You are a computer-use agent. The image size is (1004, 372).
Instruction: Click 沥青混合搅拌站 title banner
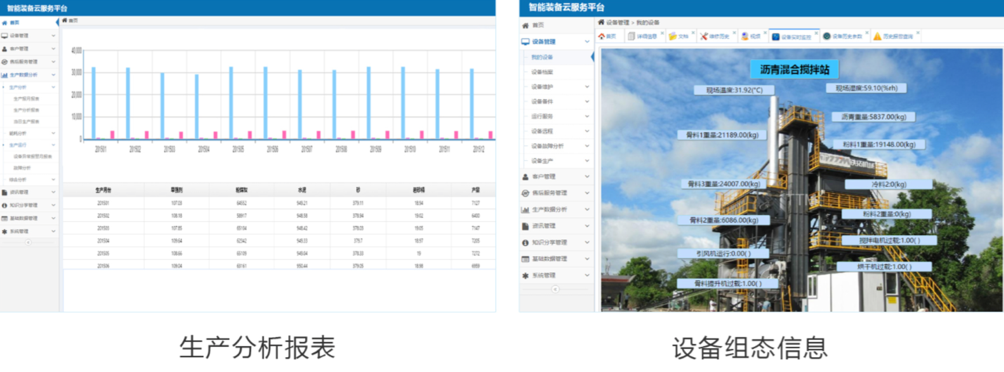[794, 70]
